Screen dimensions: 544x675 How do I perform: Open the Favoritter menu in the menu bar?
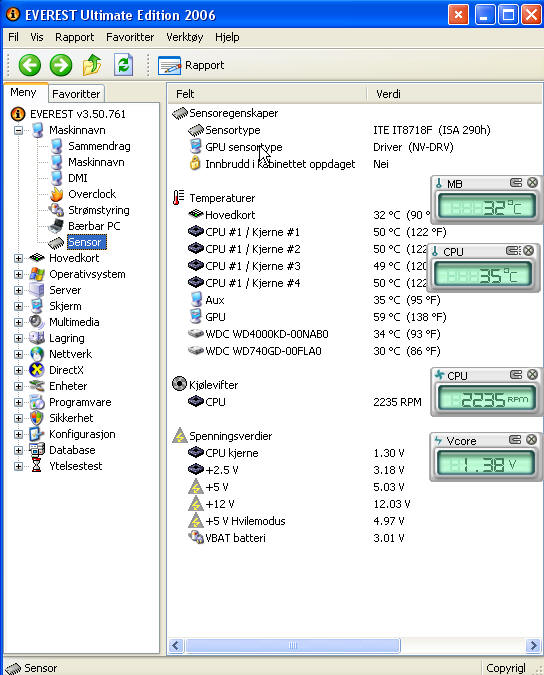(x=130, y=37)
